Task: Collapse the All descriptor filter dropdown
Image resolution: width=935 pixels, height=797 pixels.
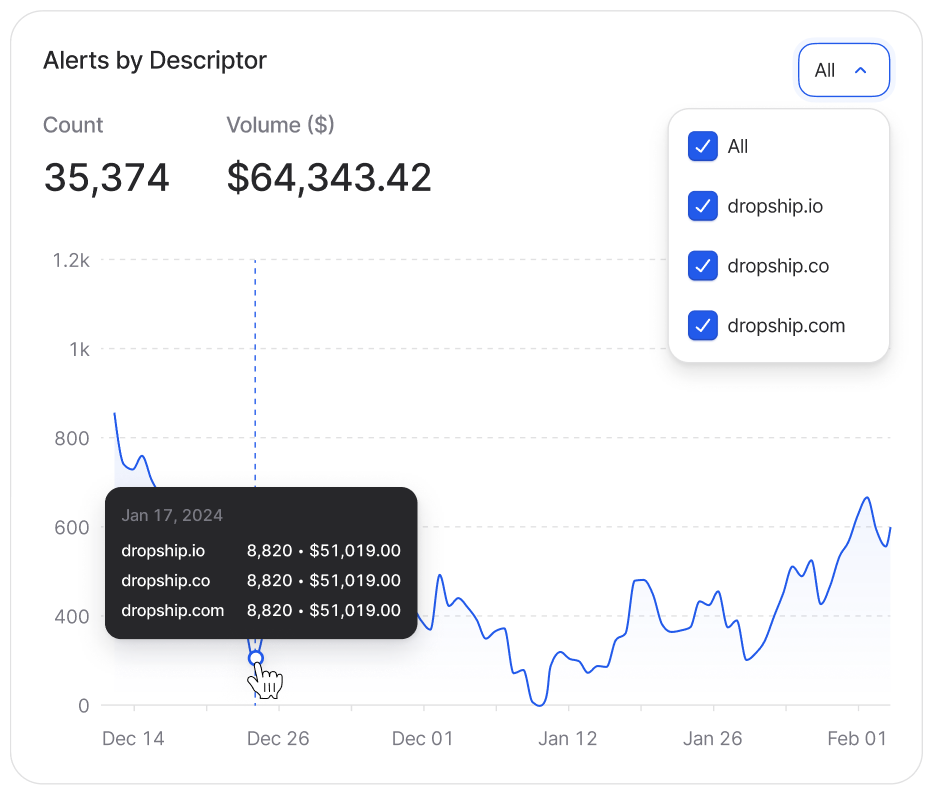Action: pyautogui.click(x=843, y=70)
